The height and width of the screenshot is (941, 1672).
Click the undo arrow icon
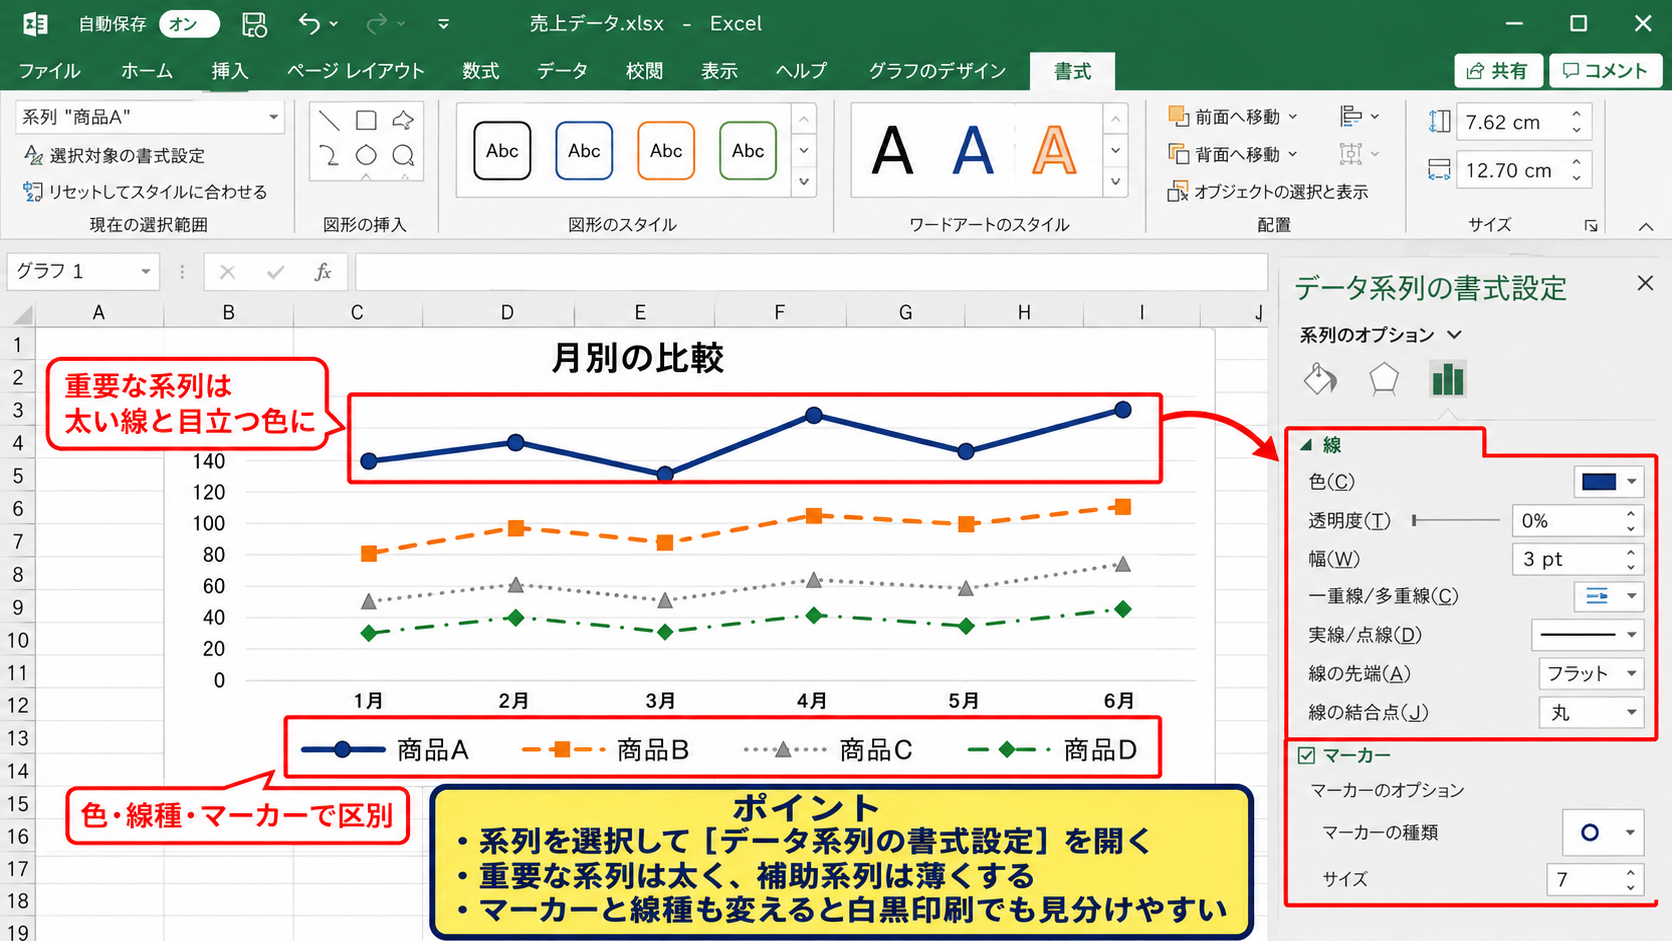click(x=309, y=24)
